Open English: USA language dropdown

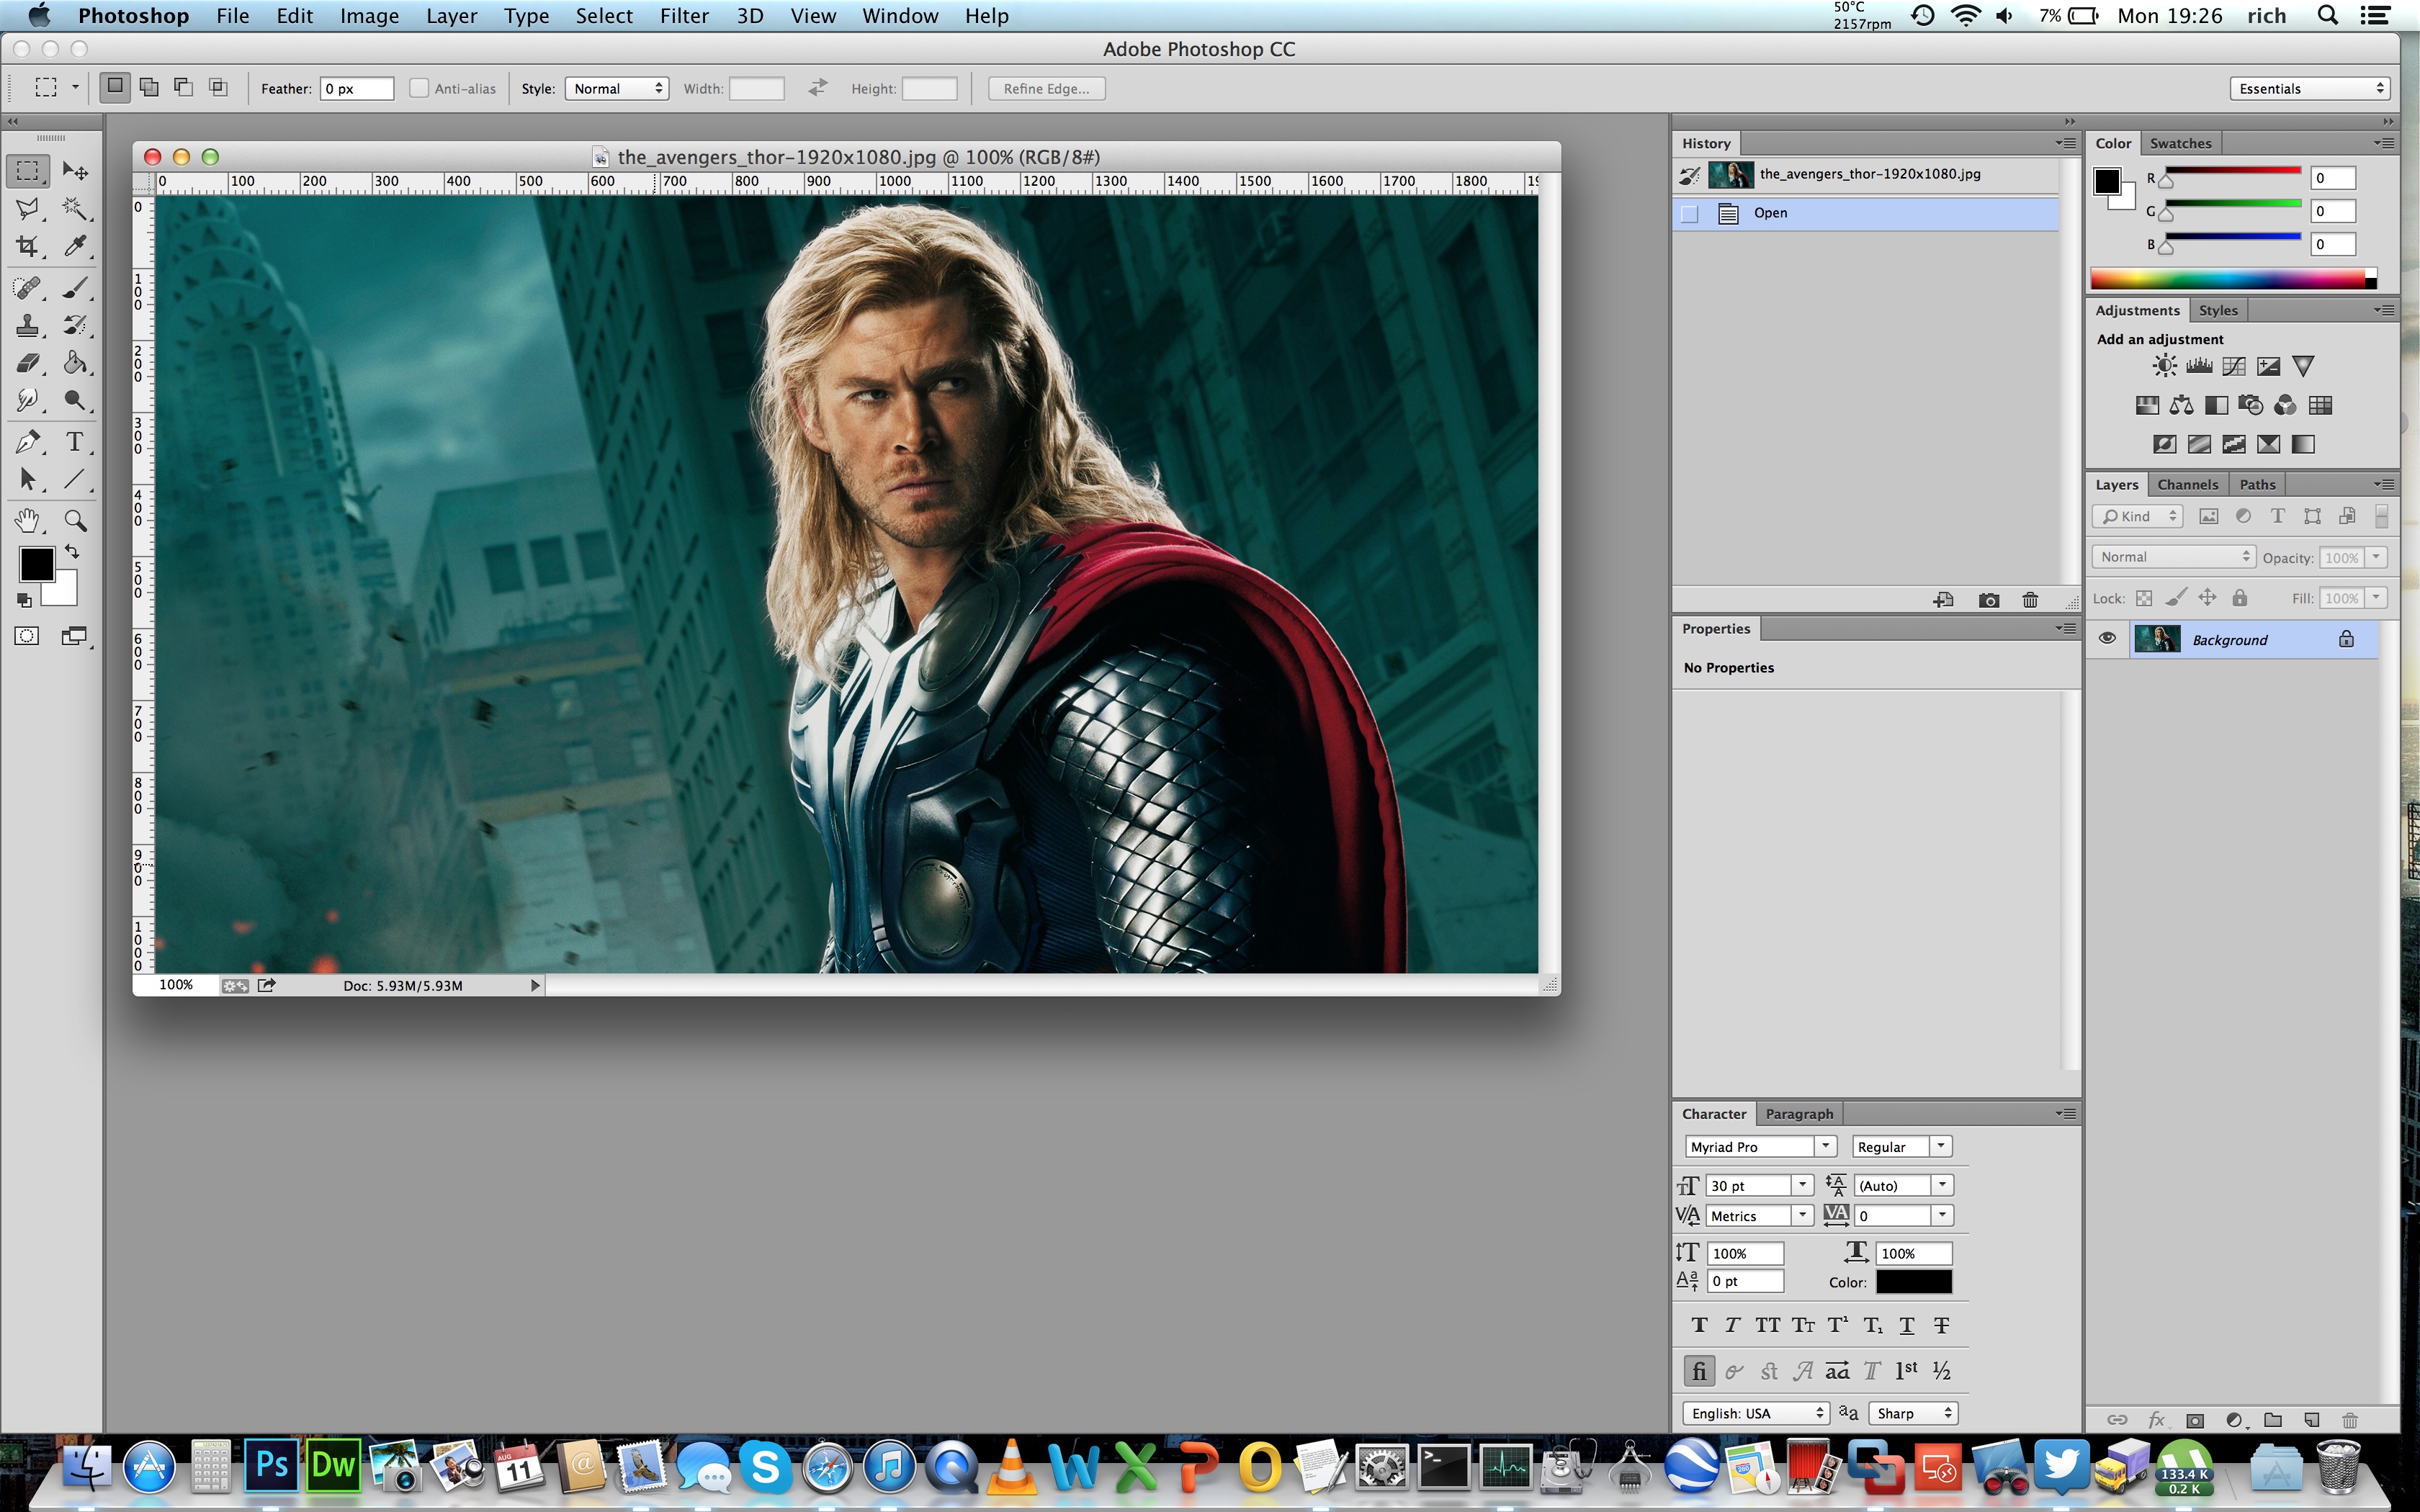pos(1756,1413)
